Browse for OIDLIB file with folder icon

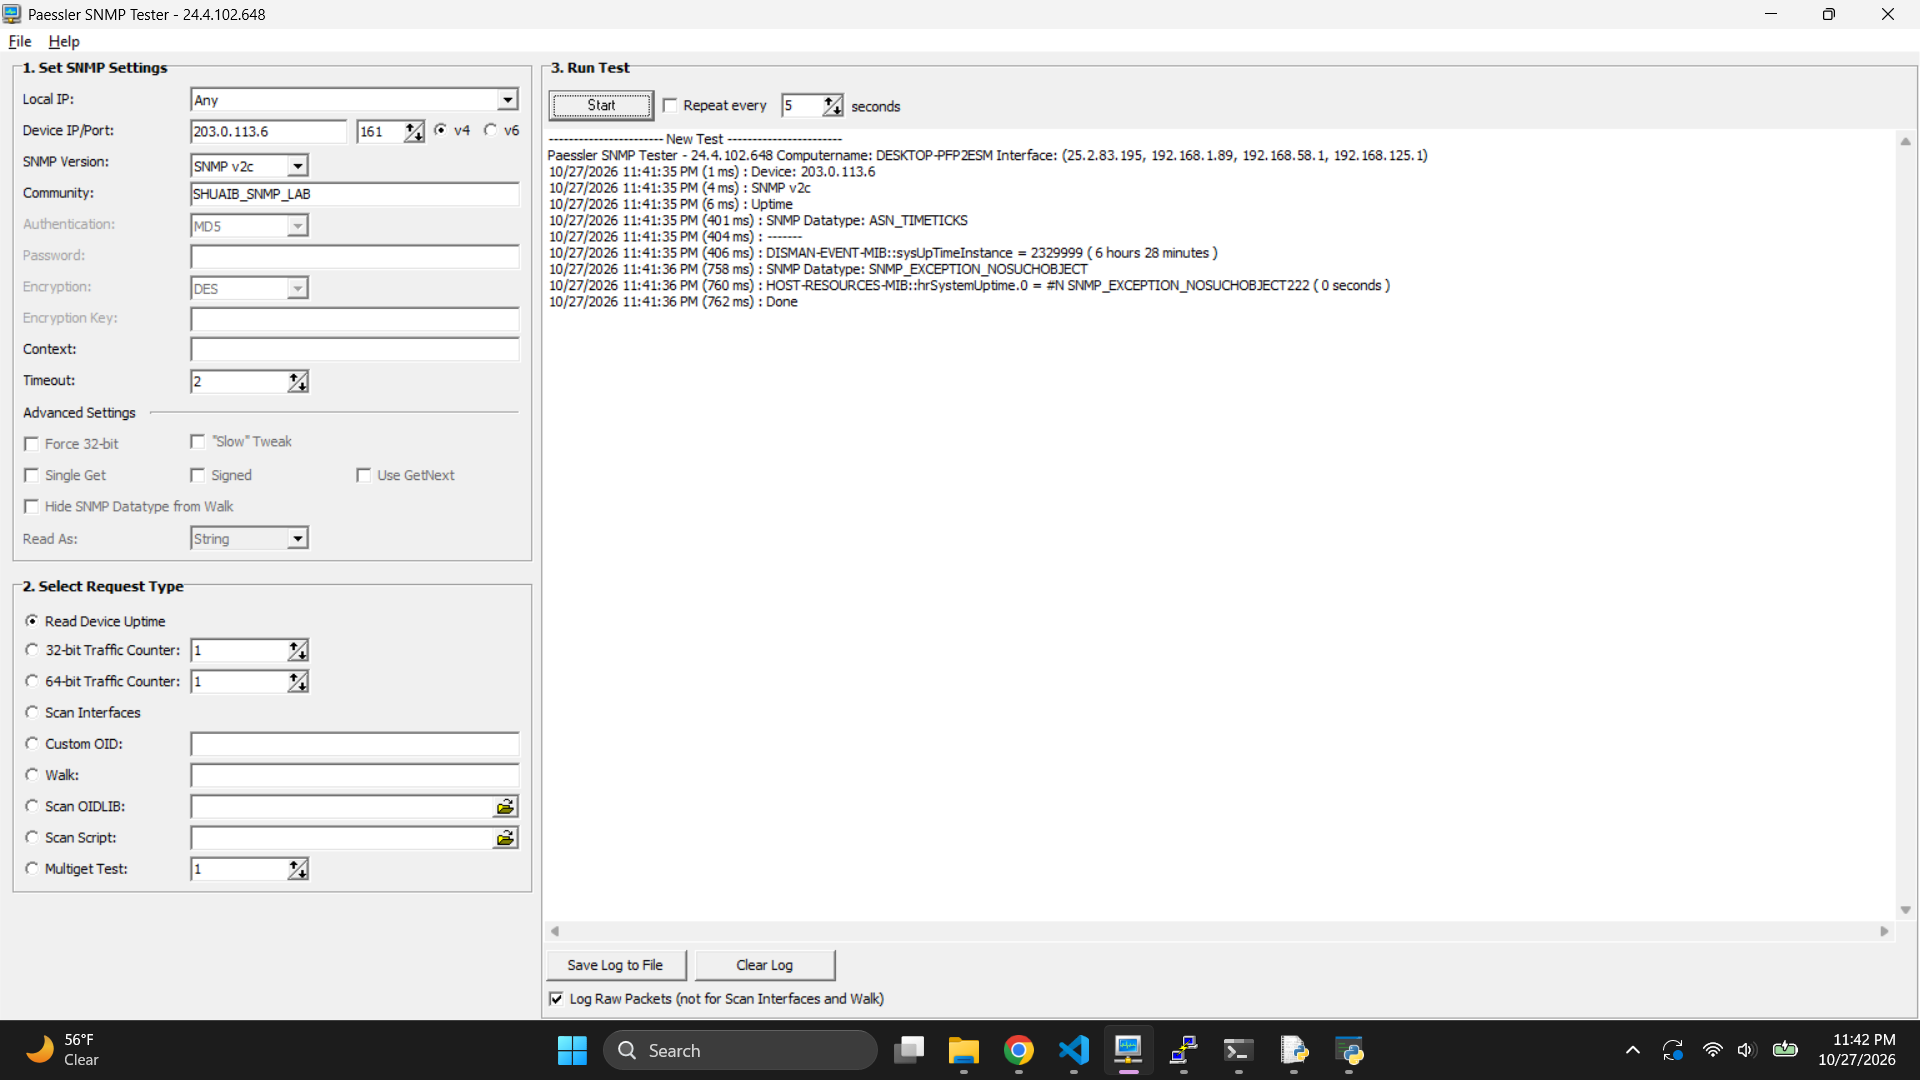click(x=505, y=807)
